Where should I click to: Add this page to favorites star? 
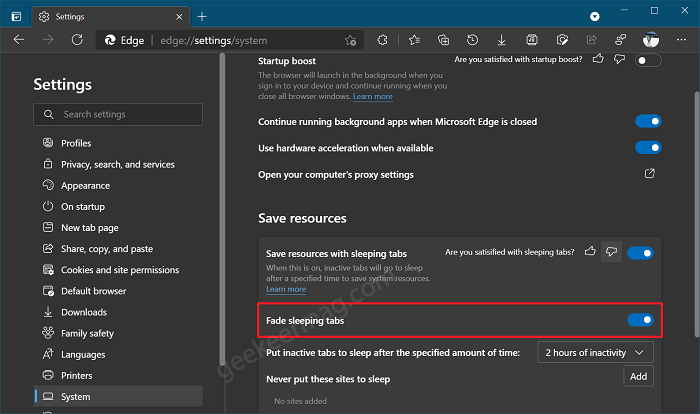[x=350, y=41]
